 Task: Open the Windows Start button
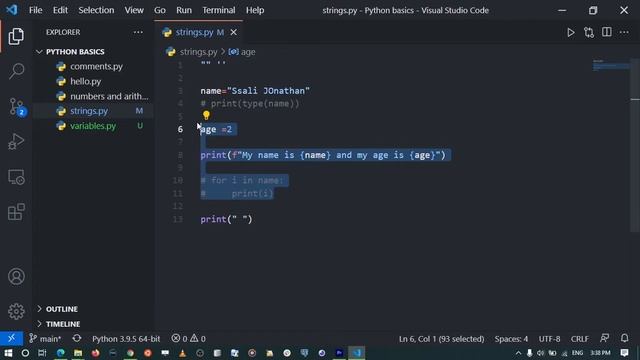pos(8,353)
